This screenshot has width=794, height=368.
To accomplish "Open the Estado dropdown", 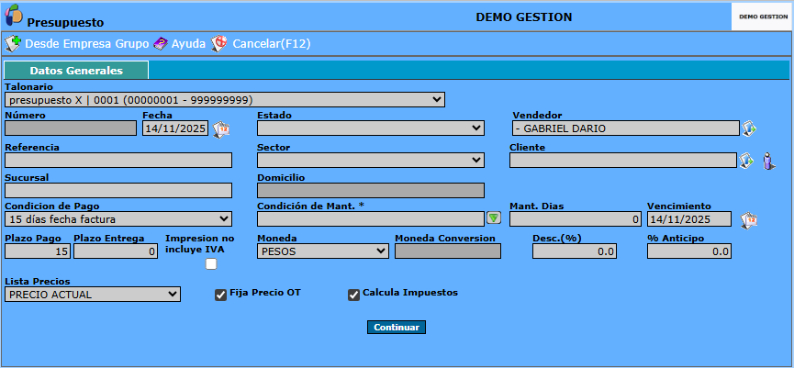I will coord(371,128).
